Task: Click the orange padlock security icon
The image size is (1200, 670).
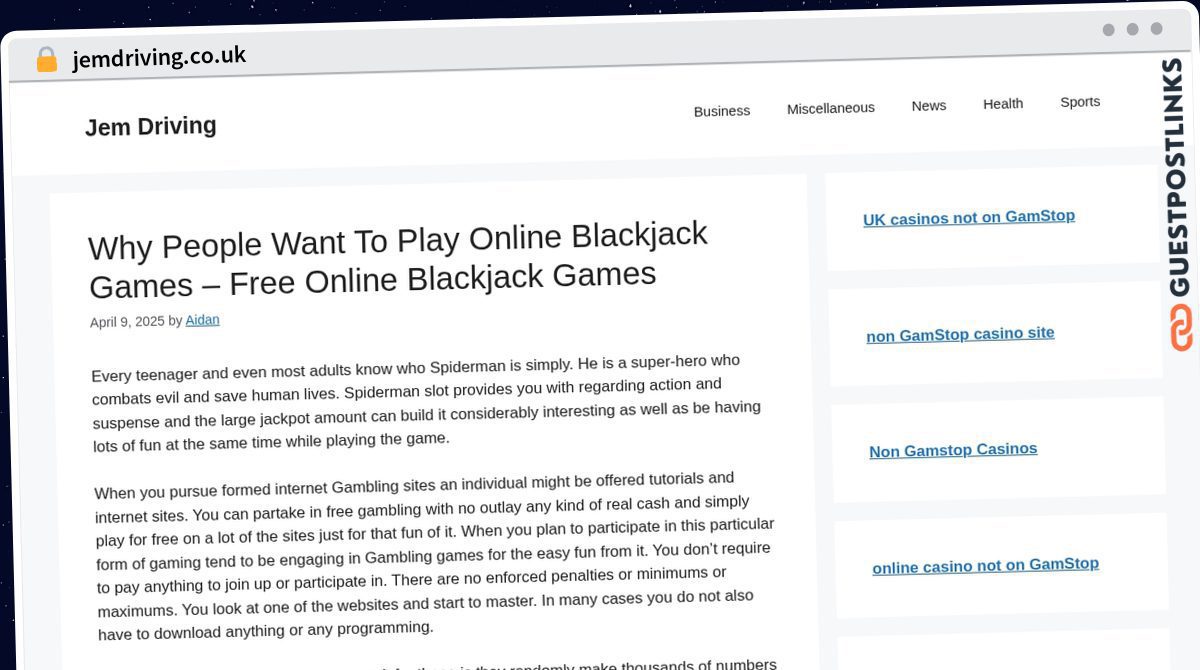Action: (x=46, y=60)
